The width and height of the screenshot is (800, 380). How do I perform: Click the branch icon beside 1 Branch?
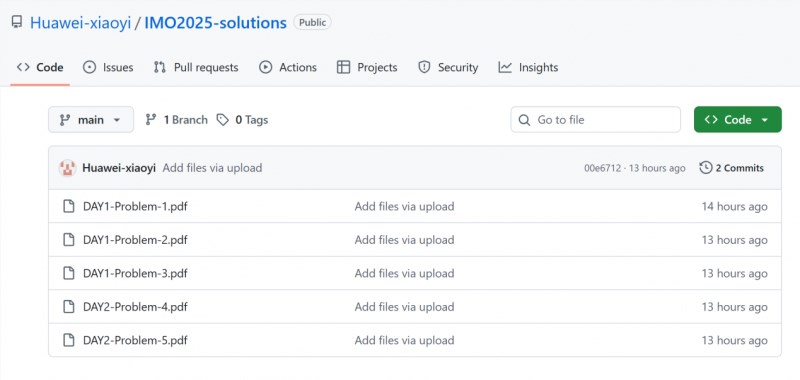pos(151,120)
